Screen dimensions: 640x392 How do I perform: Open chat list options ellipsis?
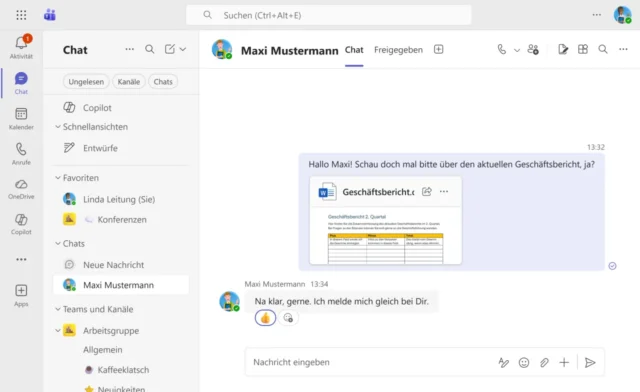coord(129,49)
